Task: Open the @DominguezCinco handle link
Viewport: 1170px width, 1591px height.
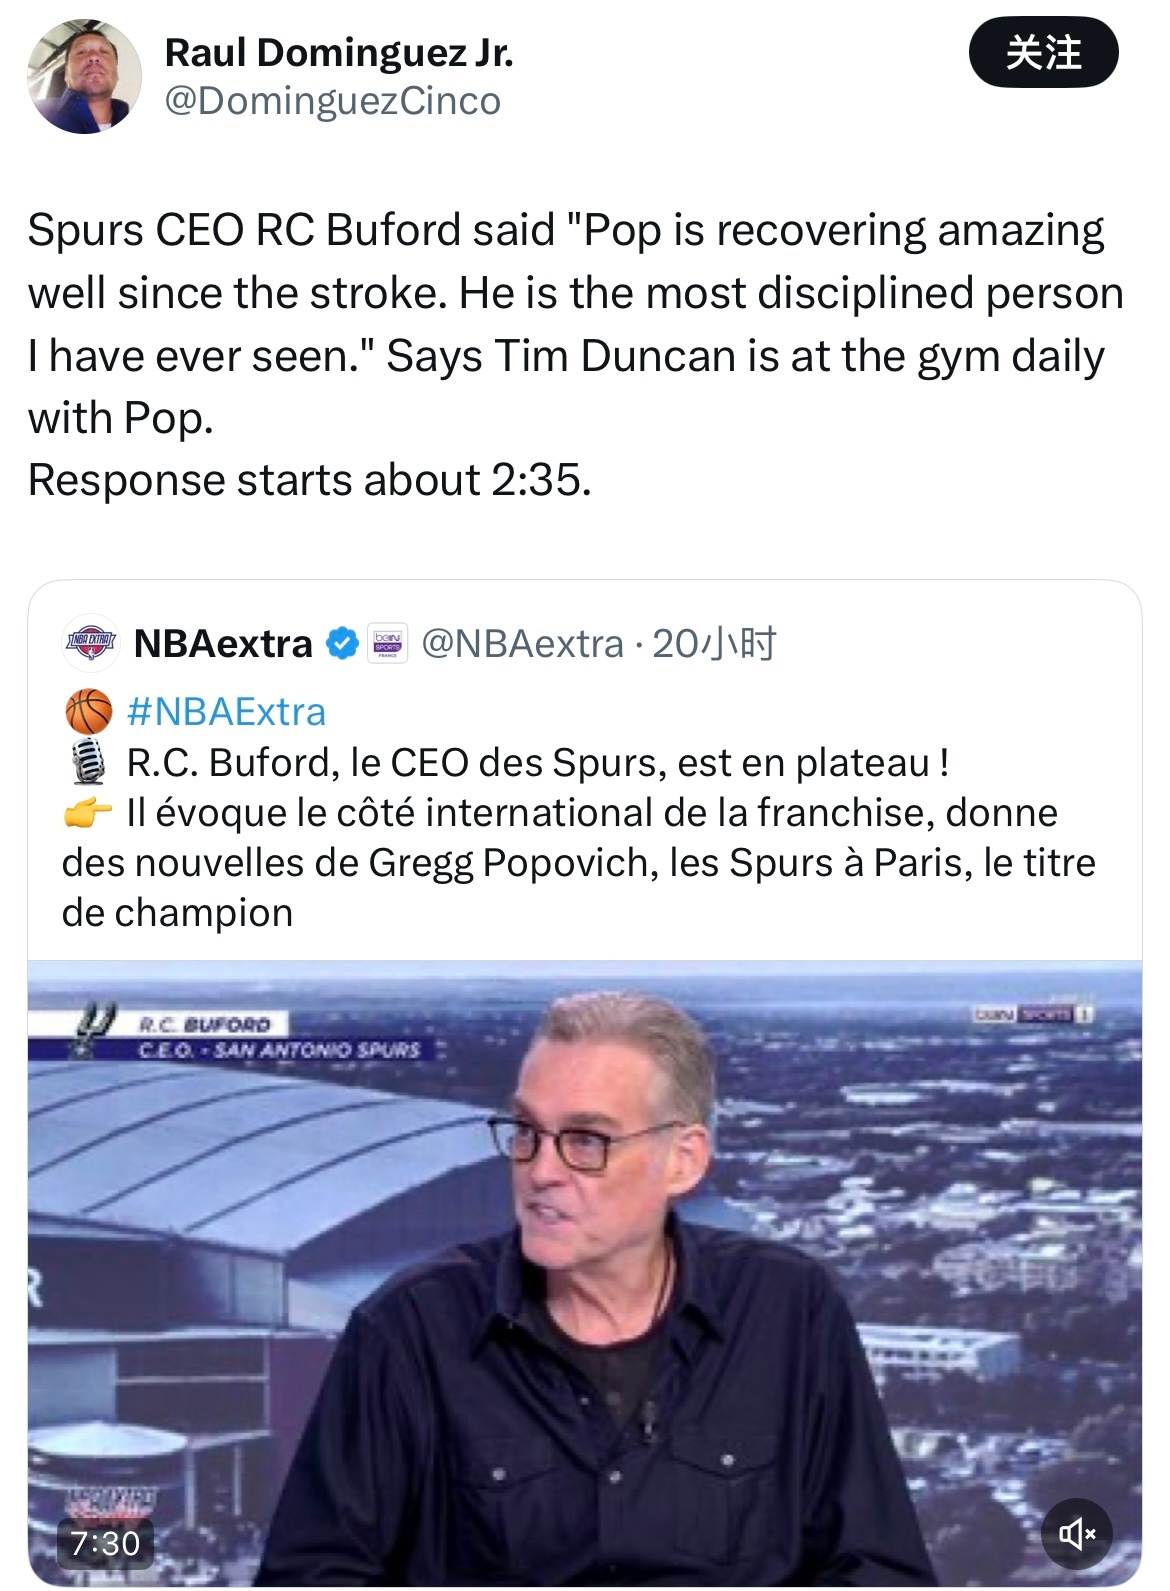Action: pyautogui.click(x=332, y=101)
